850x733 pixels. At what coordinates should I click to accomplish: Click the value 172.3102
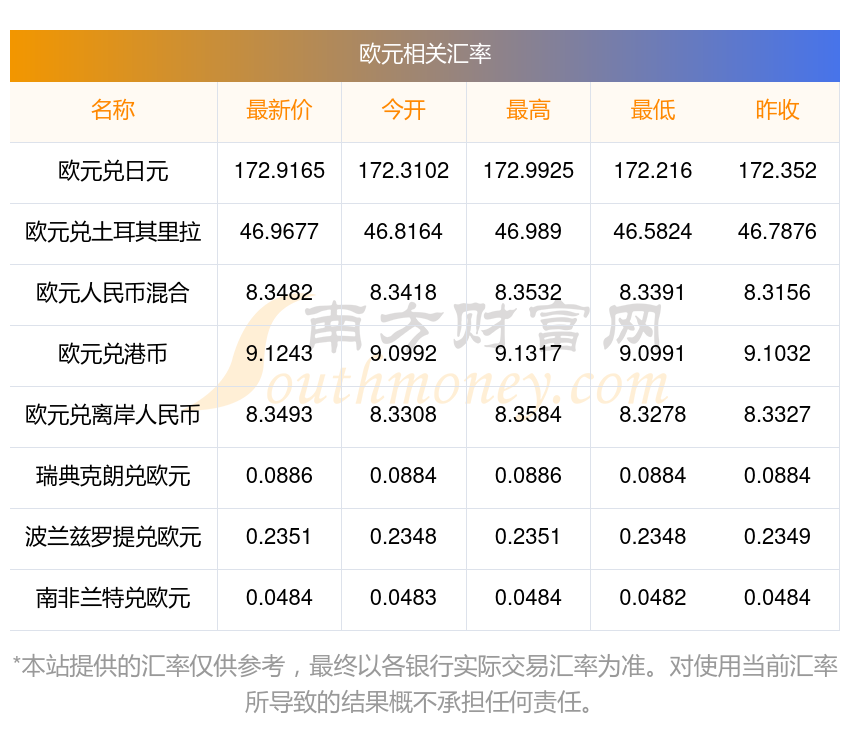403,171
